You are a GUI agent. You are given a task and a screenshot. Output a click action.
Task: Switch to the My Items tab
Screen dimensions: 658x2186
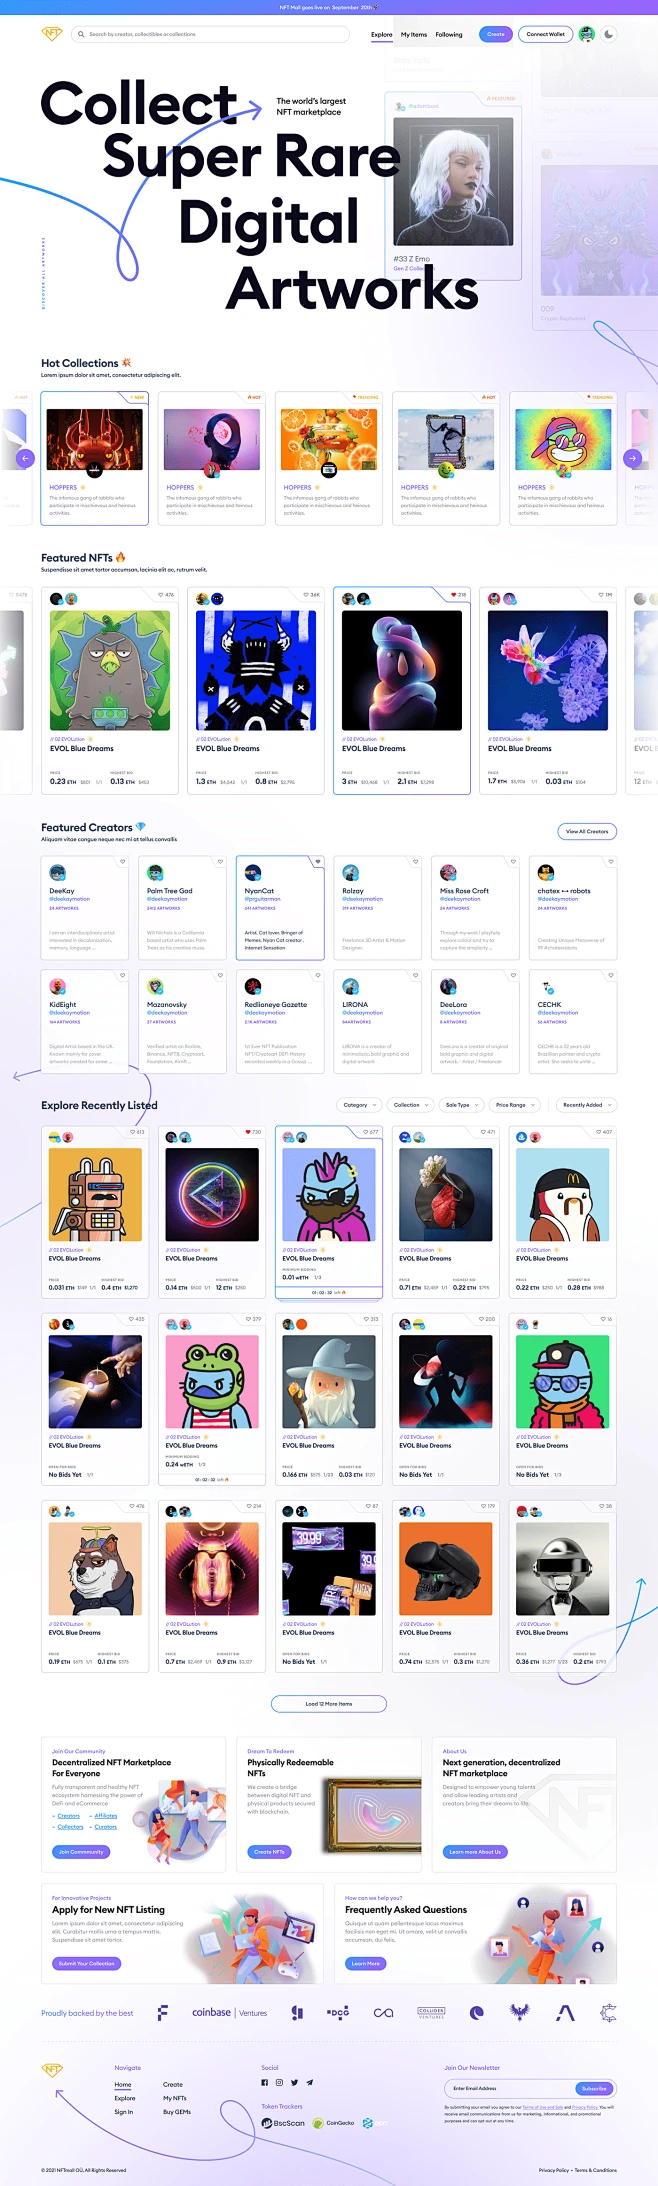414,35
